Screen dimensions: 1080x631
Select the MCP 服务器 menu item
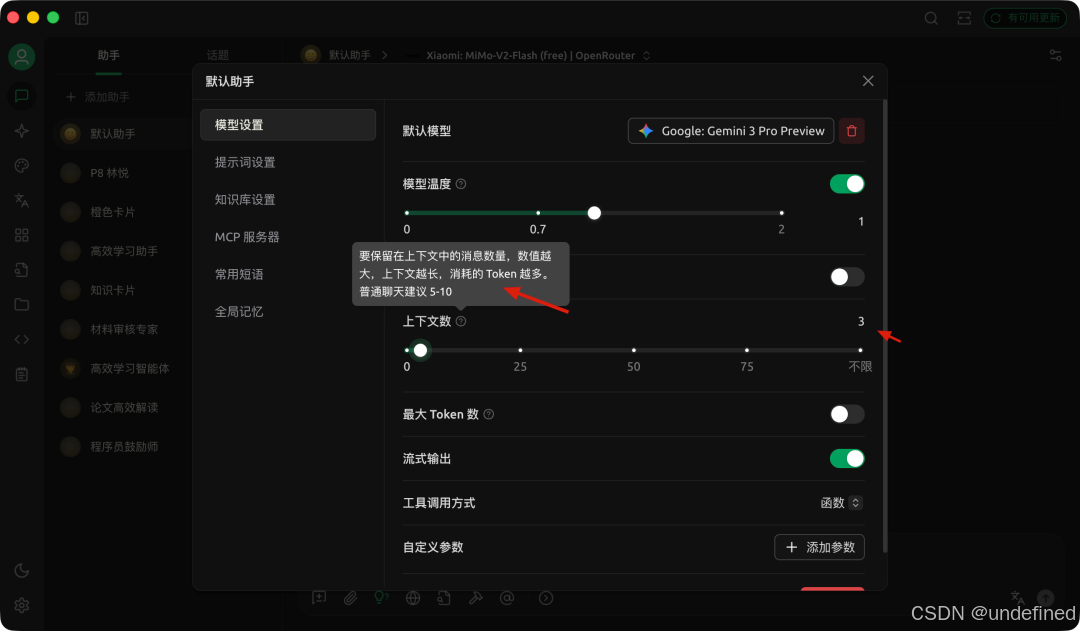click(288, 237)
